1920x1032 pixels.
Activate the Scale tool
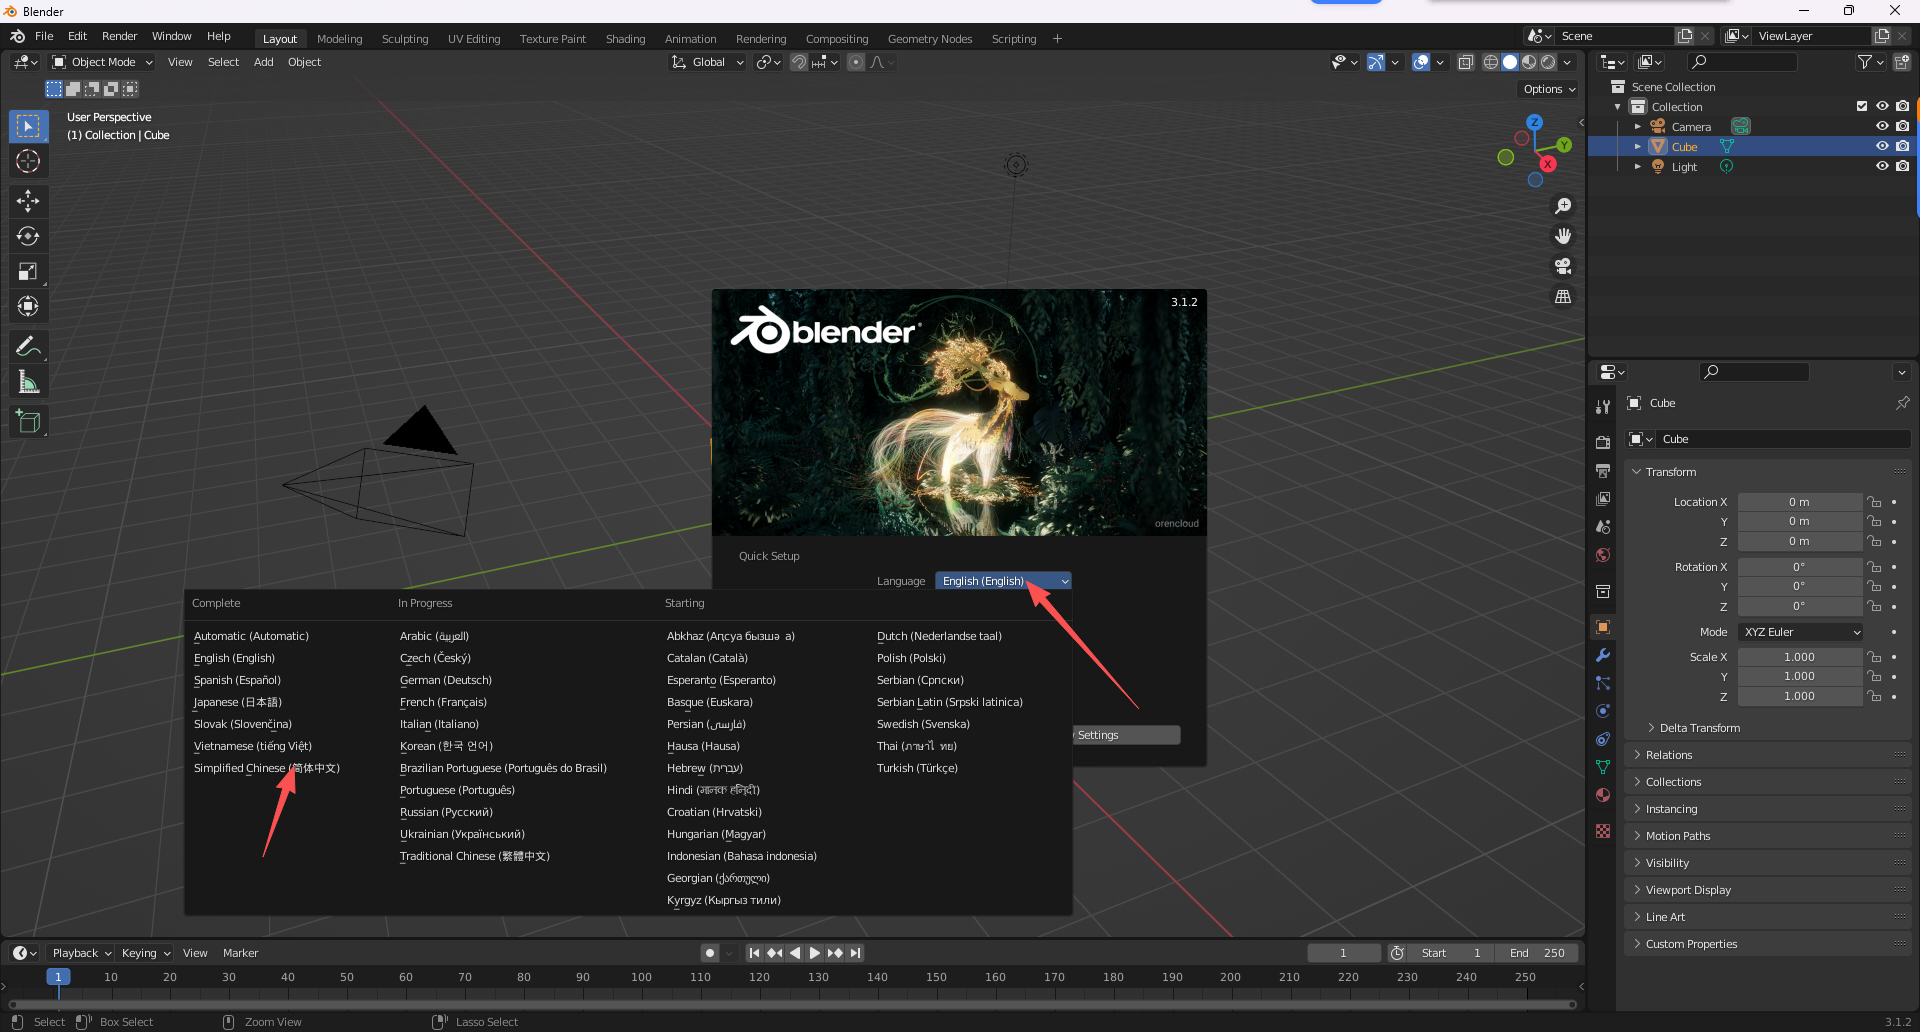click(x=28, y=271)
